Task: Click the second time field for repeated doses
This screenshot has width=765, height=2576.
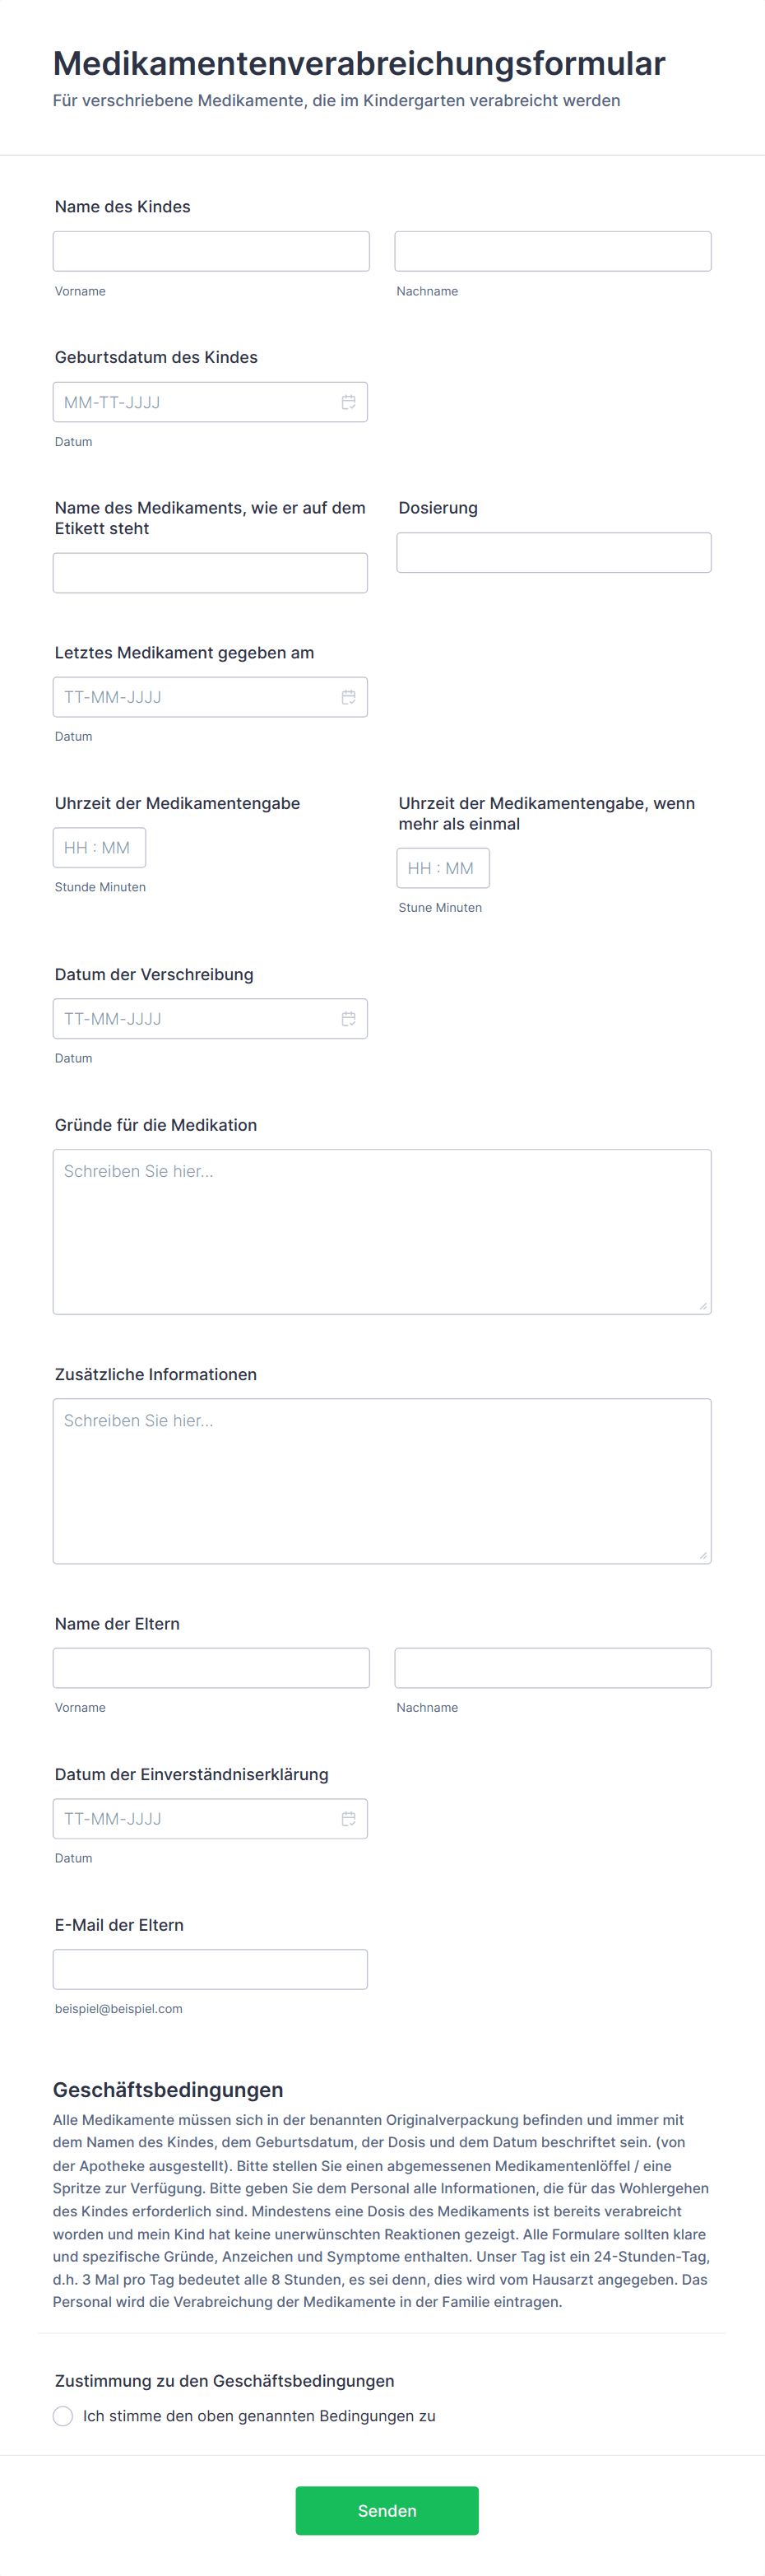Action: [x=443, y=868]
